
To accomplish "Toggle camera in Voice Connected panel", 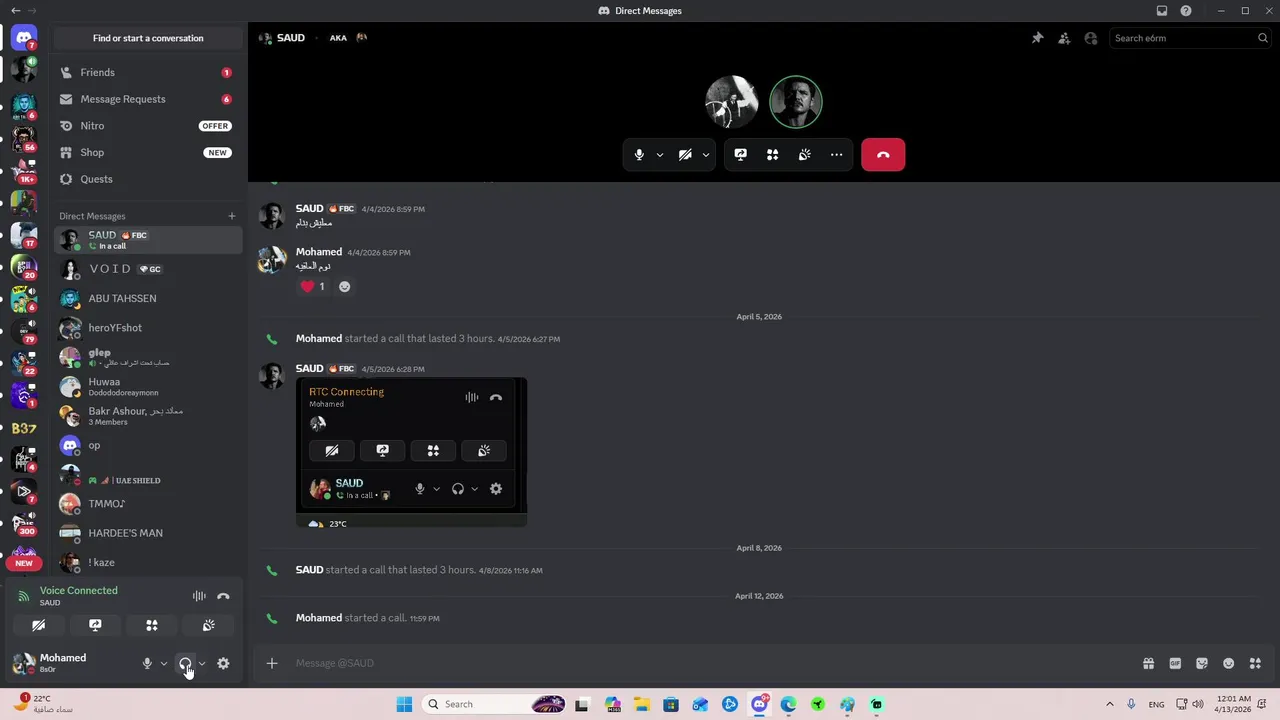I will pos(38,625).
